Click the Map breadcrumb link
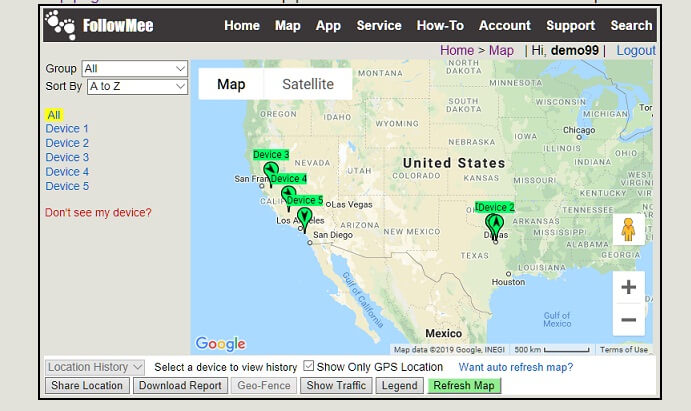 [502, 50]
